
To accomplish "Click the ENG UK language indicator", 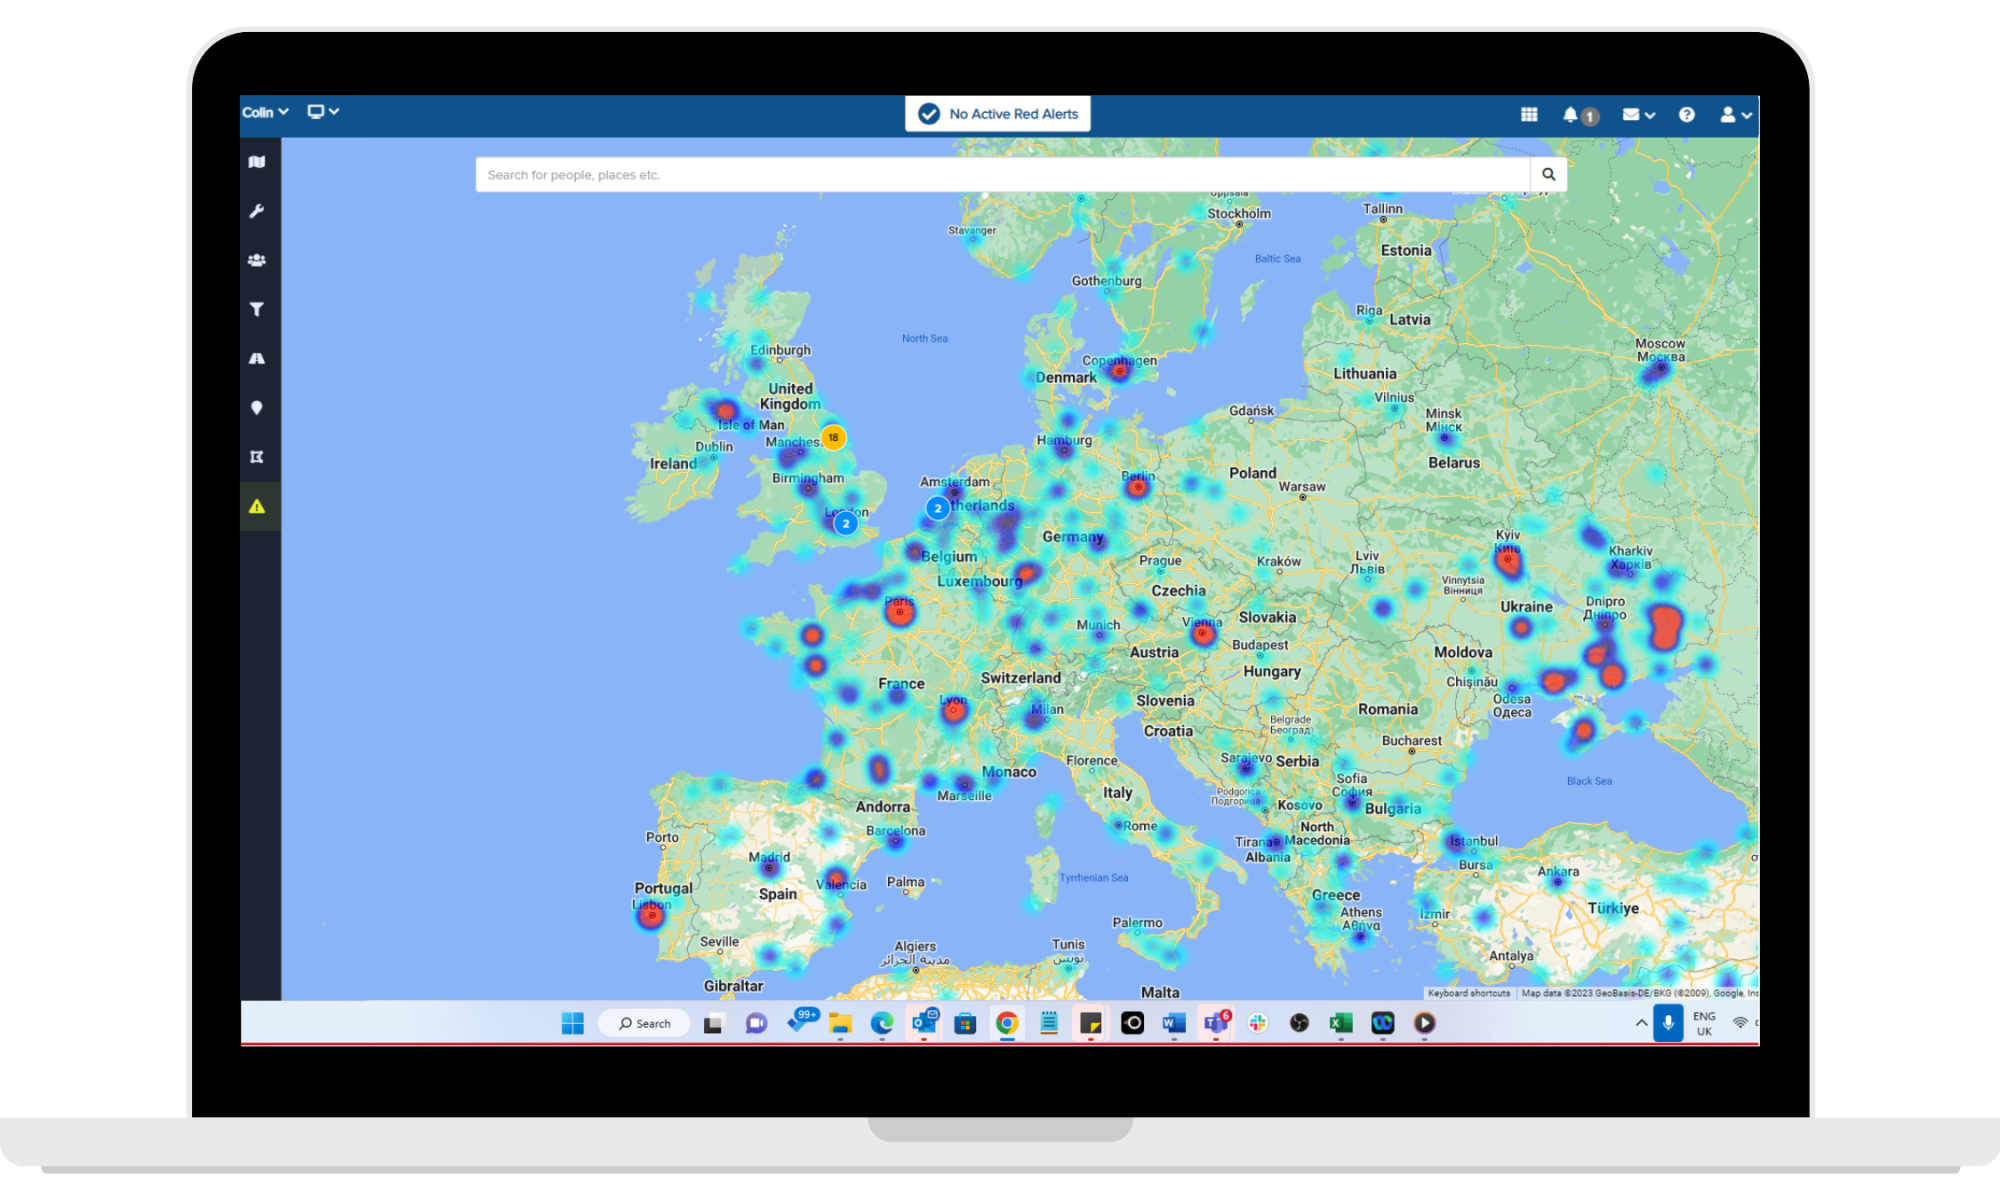I will point(1704,1023).
